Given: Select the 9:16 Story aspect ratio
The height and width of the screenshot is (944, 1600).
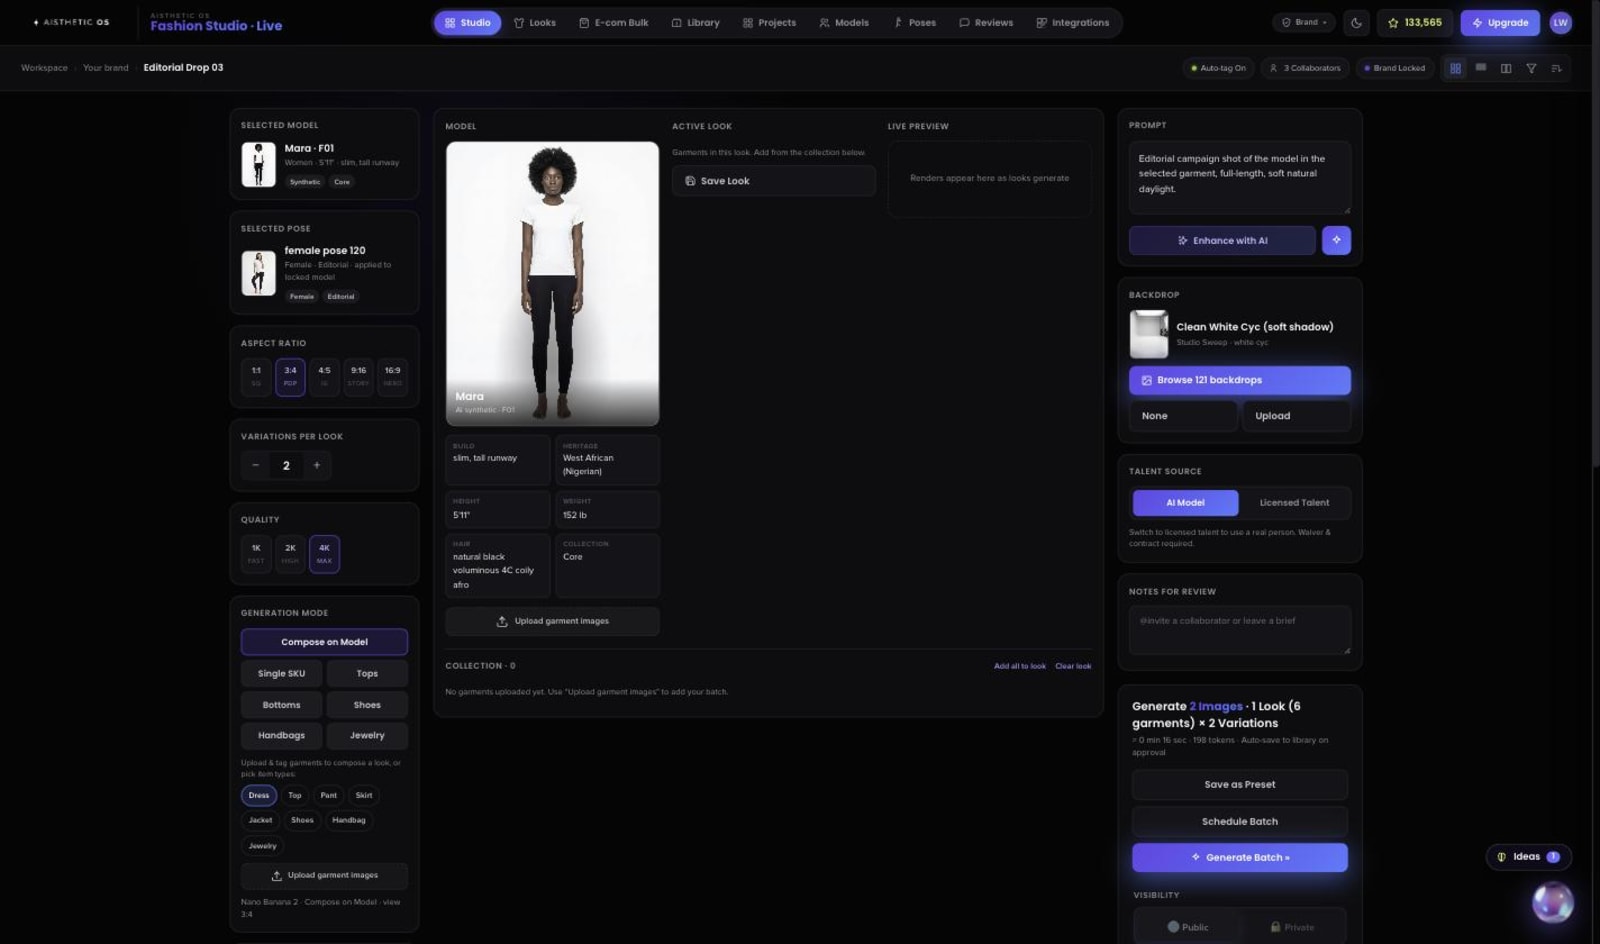Looking at the screenshot, I should (x=358, y=377).
